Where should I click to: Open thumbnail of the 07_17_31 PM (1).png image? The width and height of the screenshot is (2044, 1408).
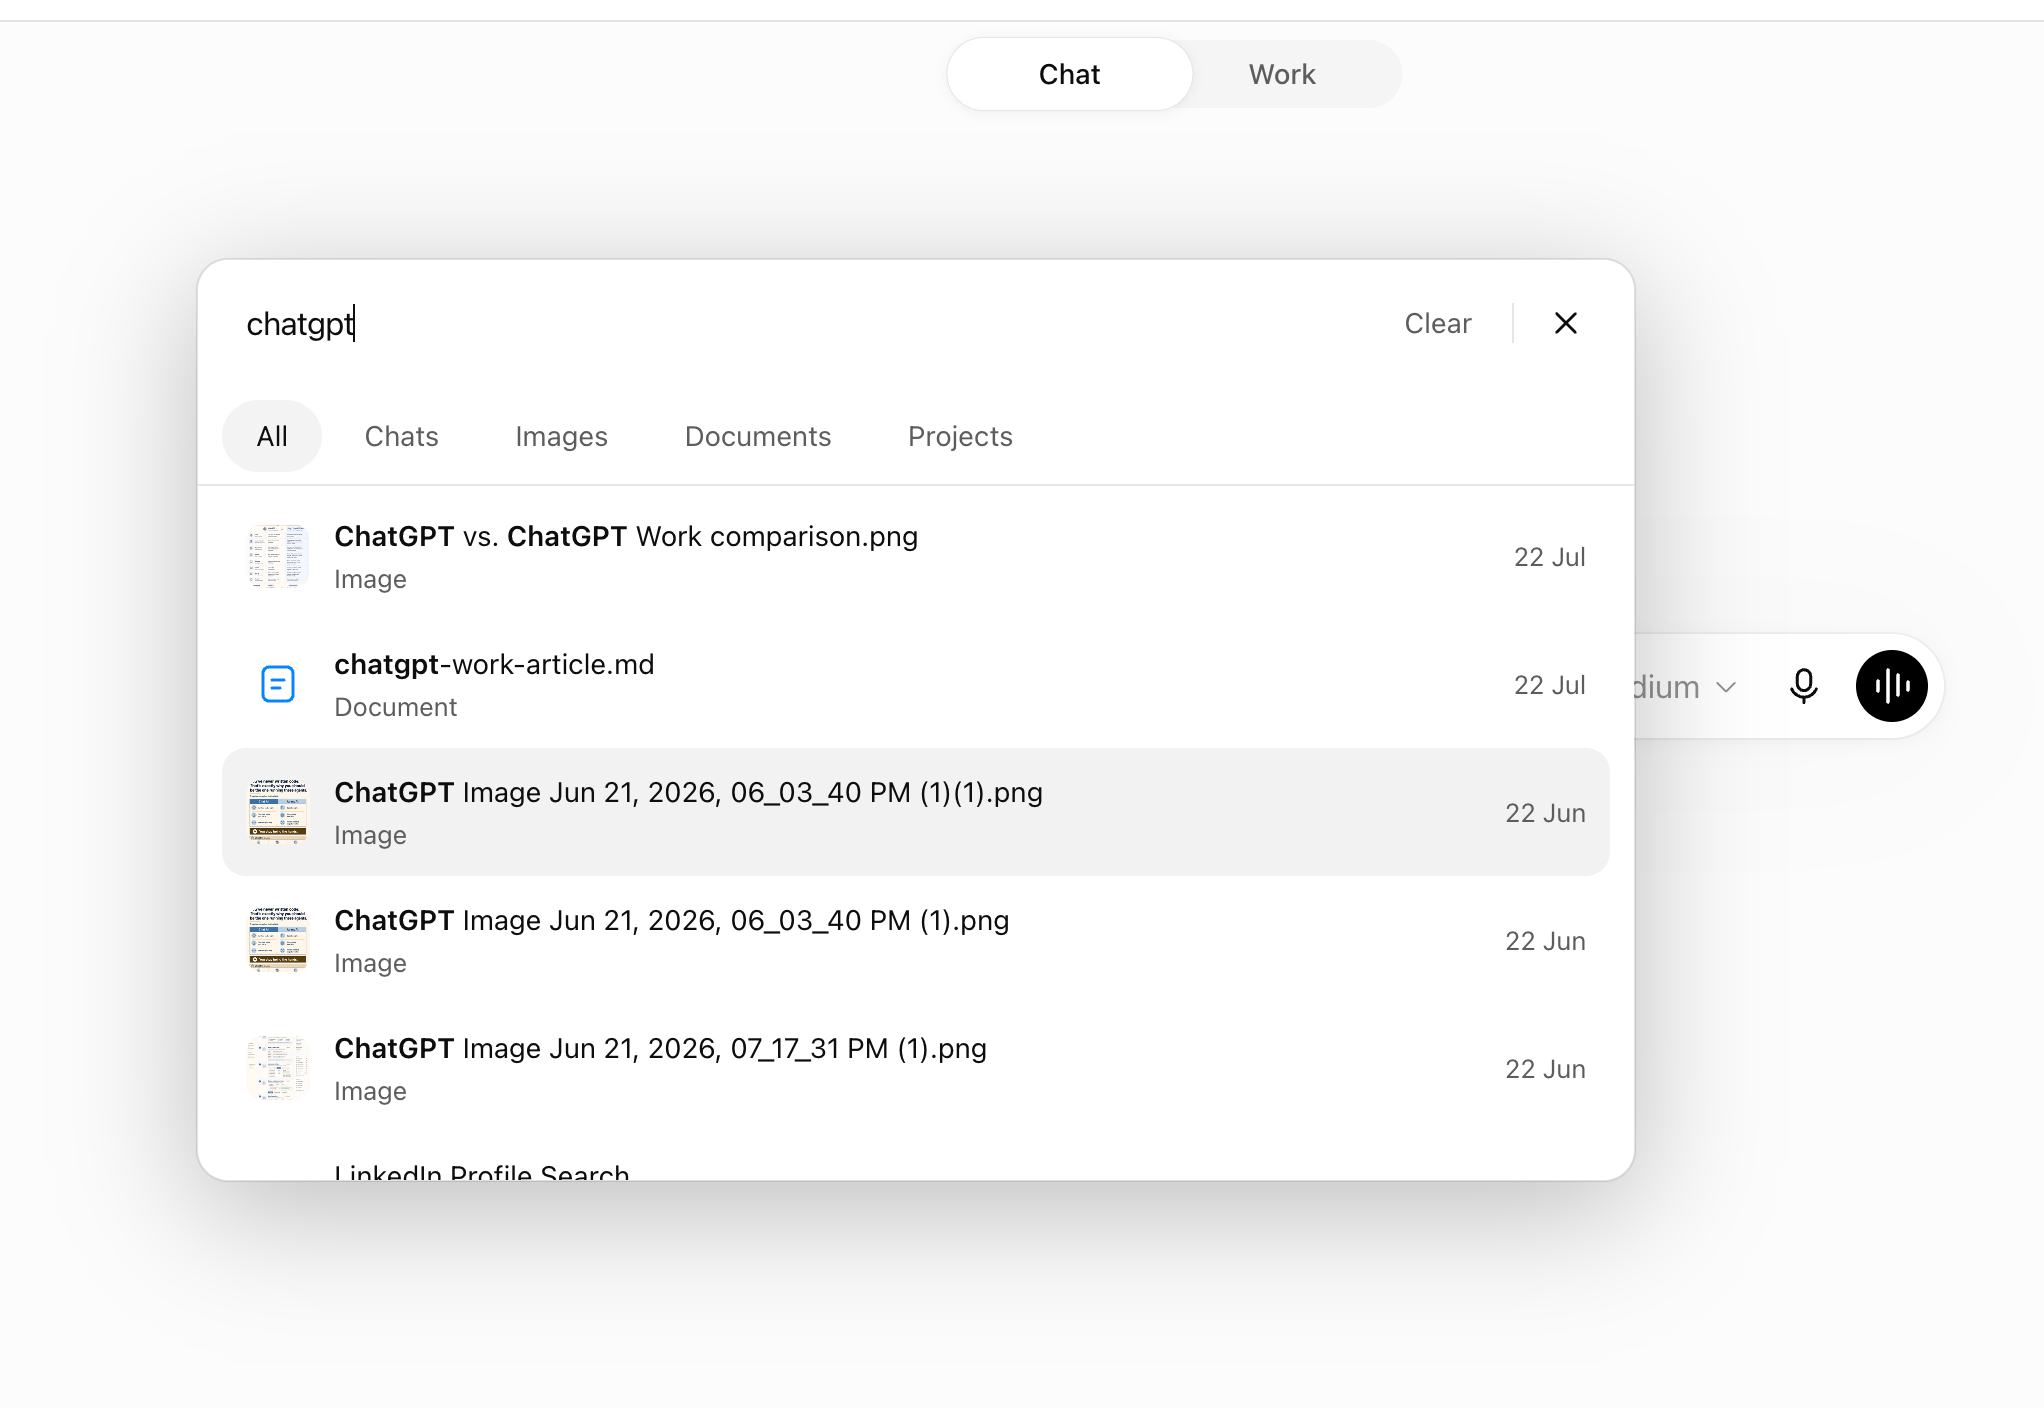tap(278, 1068)
